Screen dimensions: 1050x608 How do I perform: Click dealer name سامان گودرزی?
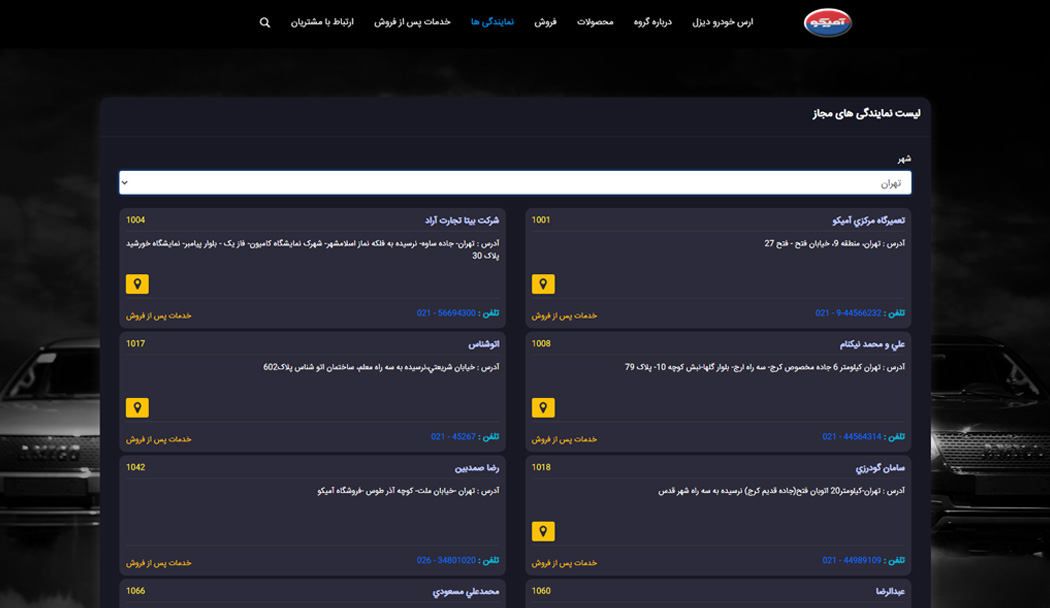(x=880, y=468)
